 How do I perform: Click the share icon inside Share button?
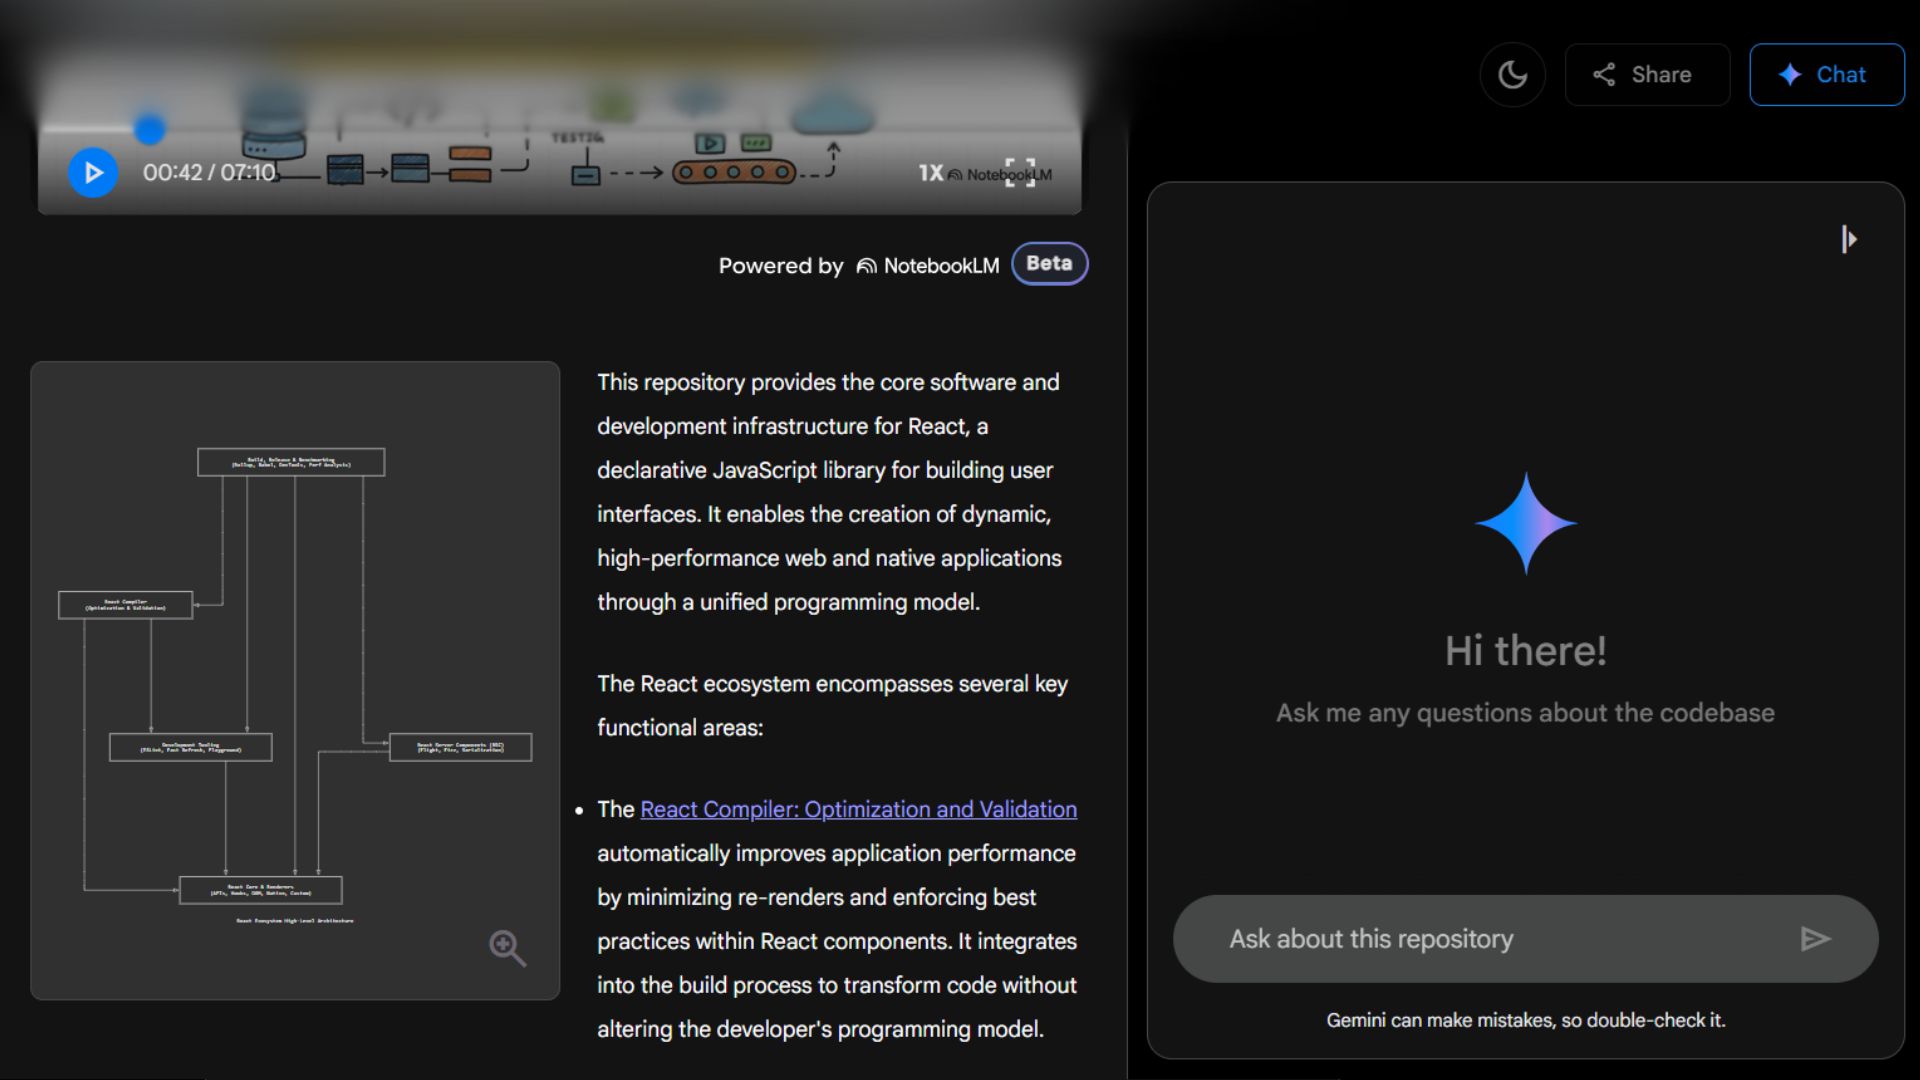pyautogui.click(x=1604, y=74)
